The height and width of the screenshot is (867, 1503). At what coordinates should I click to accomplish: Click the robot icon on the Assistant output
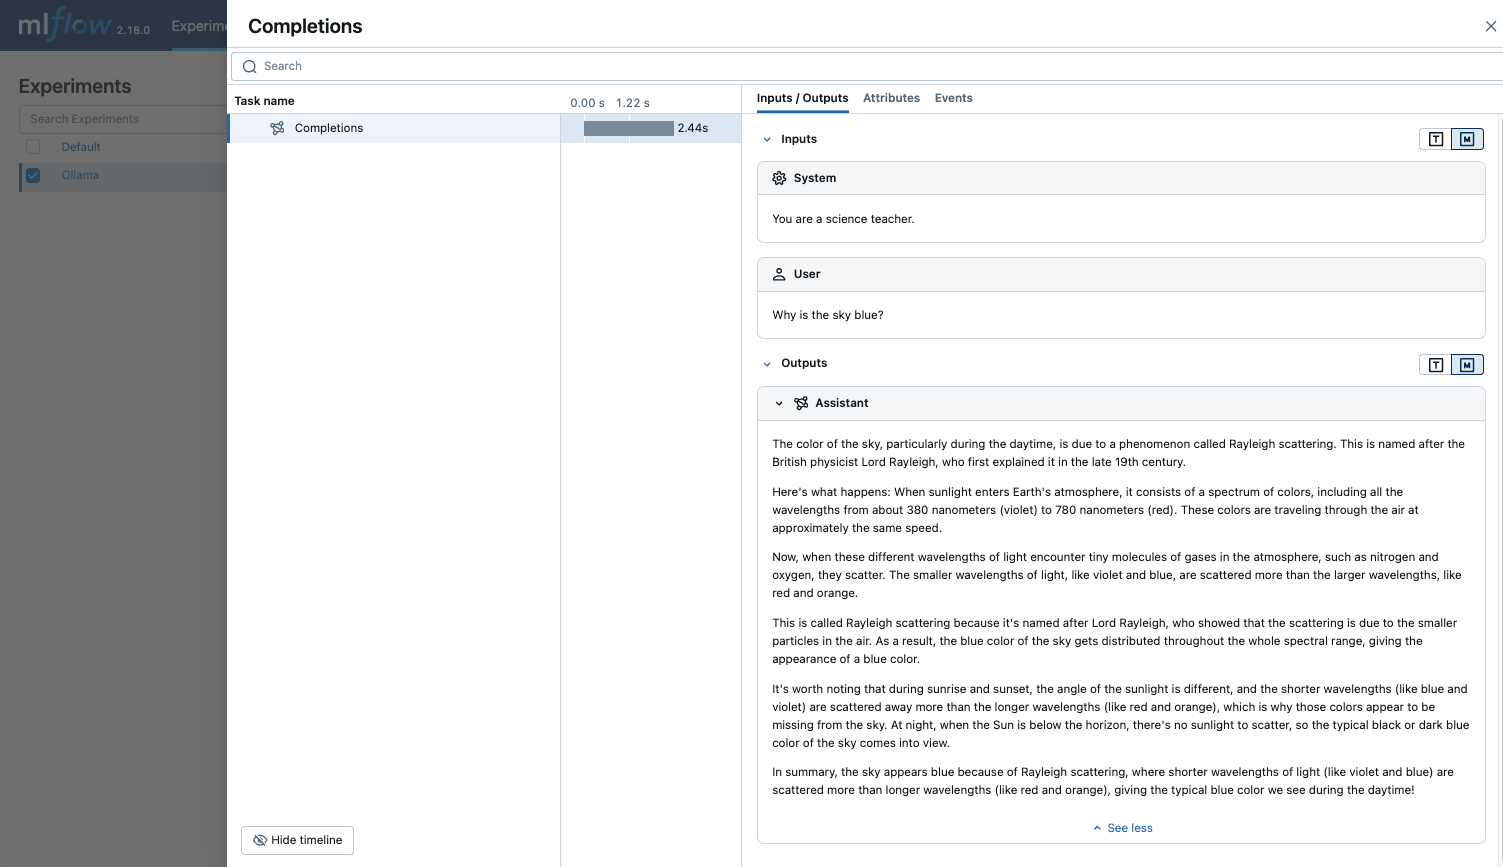(801, 403)
